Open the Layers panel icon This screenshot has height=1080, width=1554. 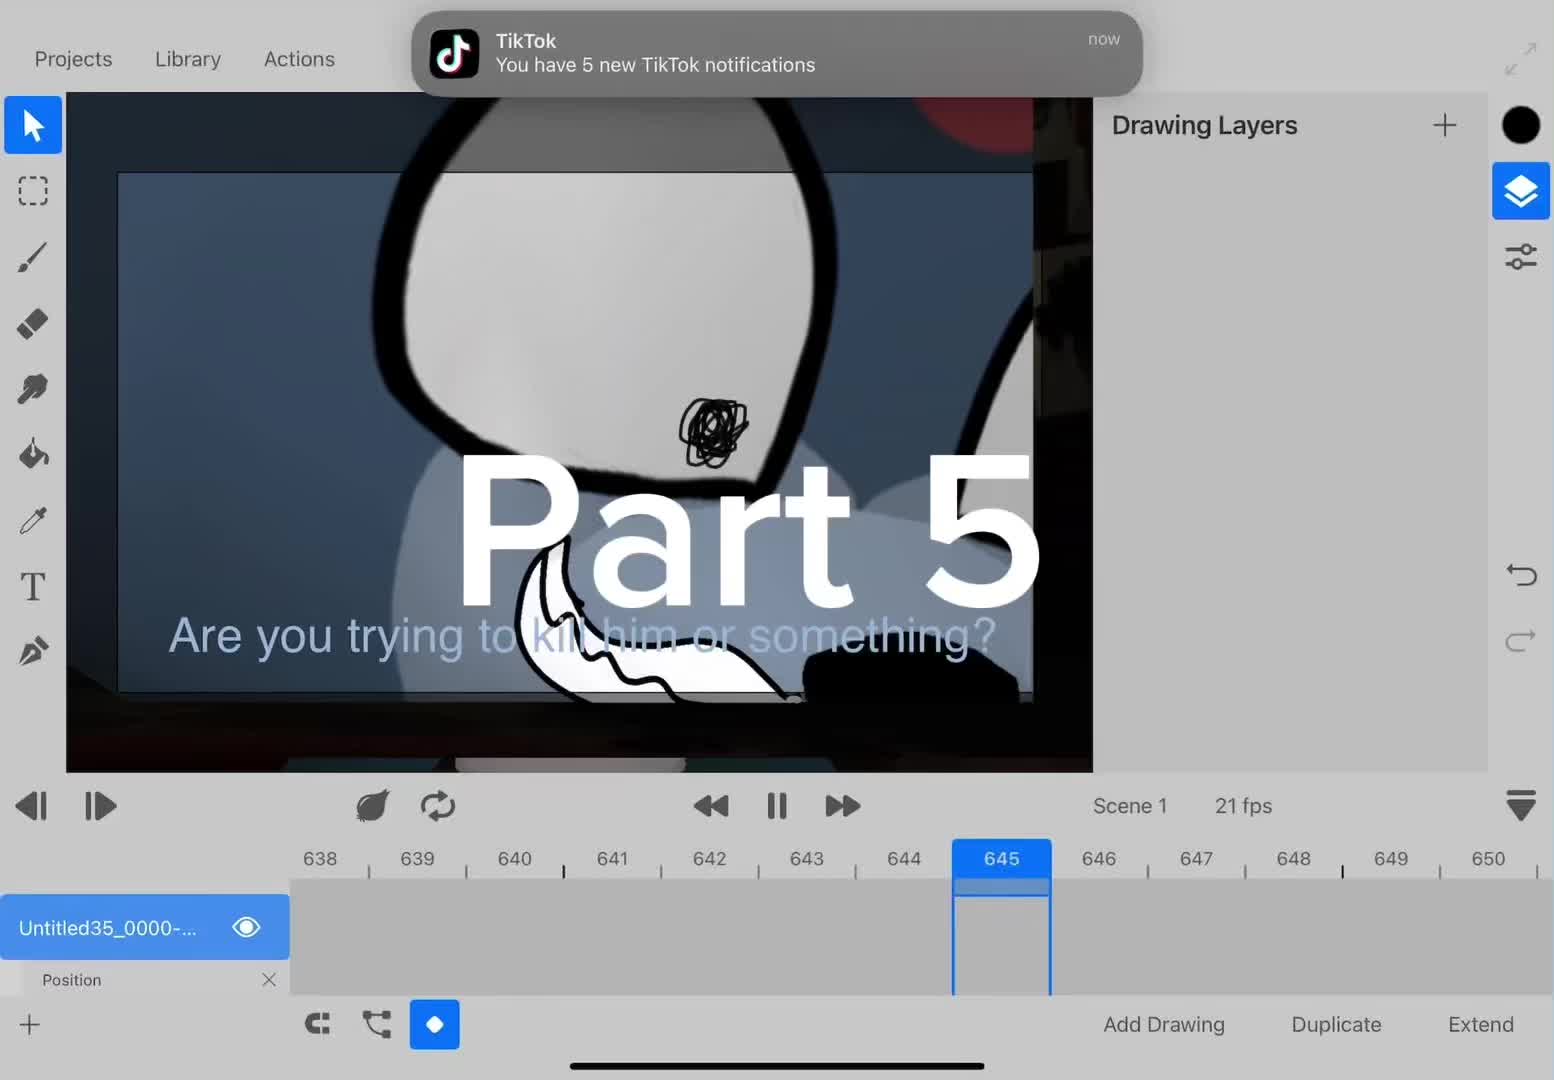(1520, 191)
